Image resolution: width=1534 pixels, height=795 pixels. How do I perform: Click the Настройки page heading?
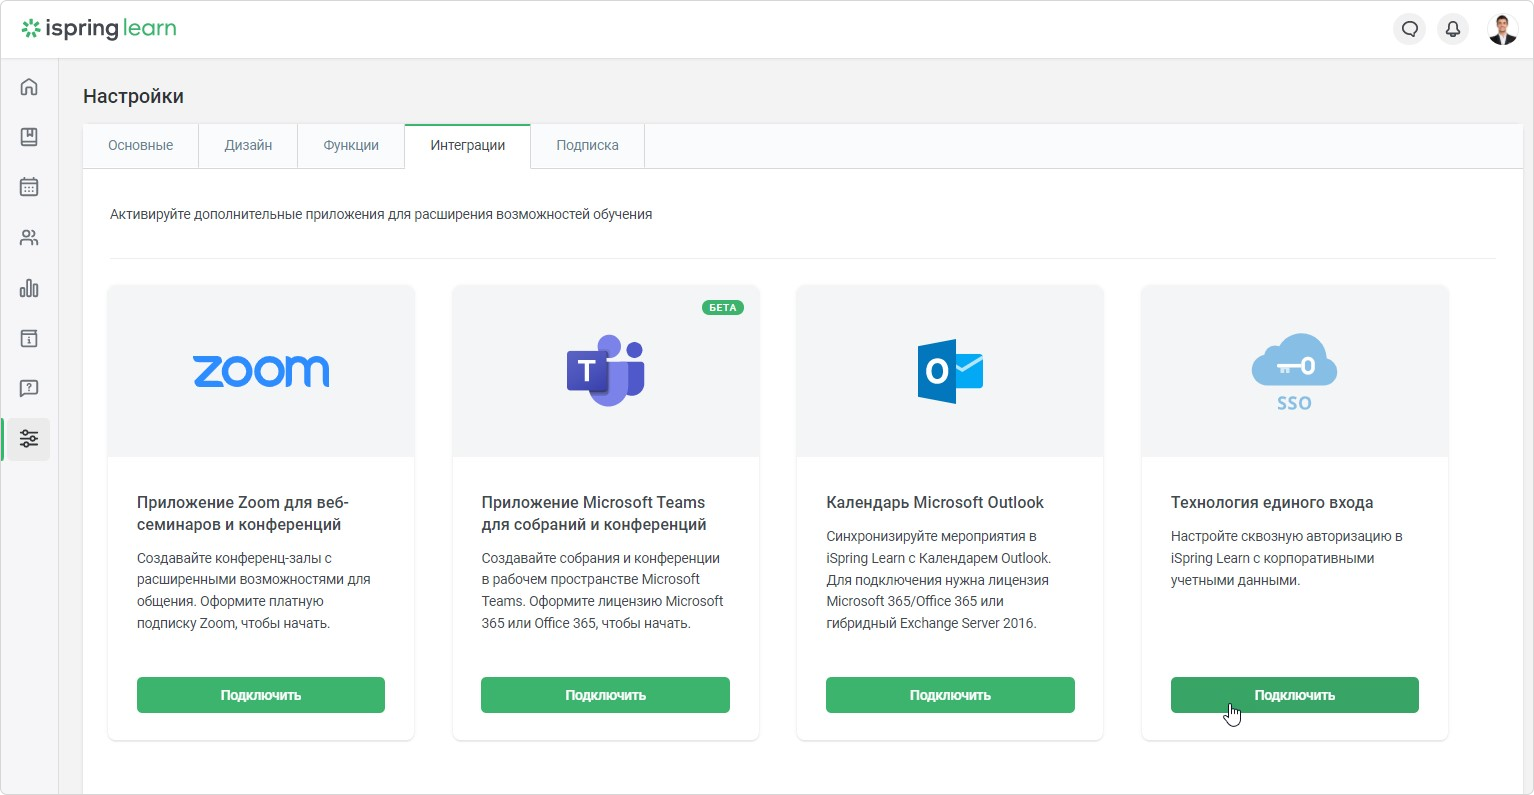[x=133, y=96]
